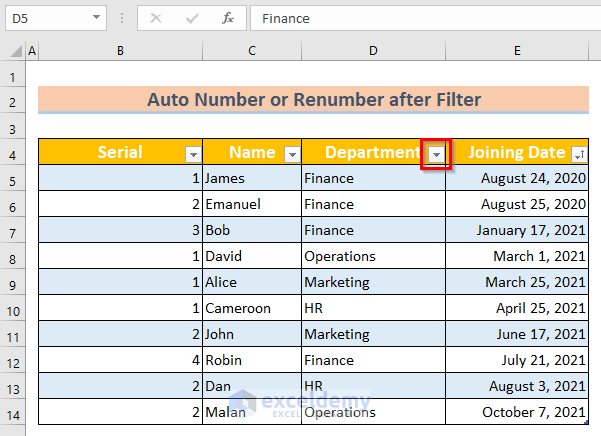The width and height of the screenshot is (601, 436).
Task: Select column D header
Action: 373,51
